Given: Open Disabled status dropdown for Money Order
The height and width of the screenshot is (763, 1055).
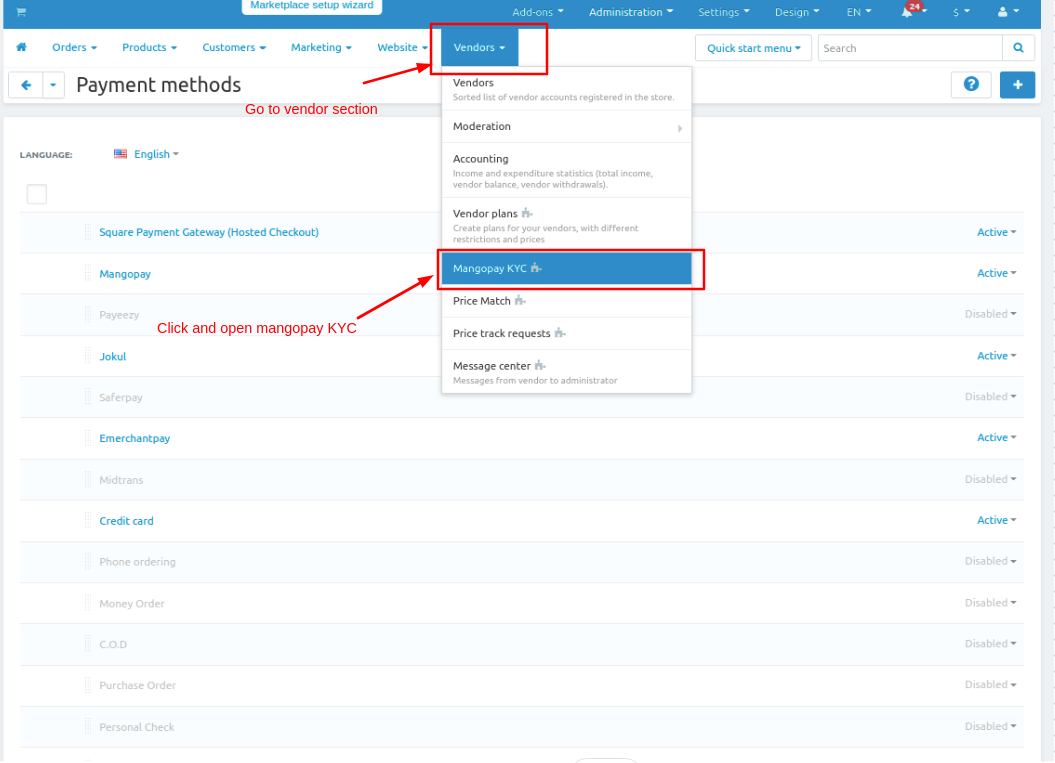Looking at the screenshot, I should tap(990, 603).
